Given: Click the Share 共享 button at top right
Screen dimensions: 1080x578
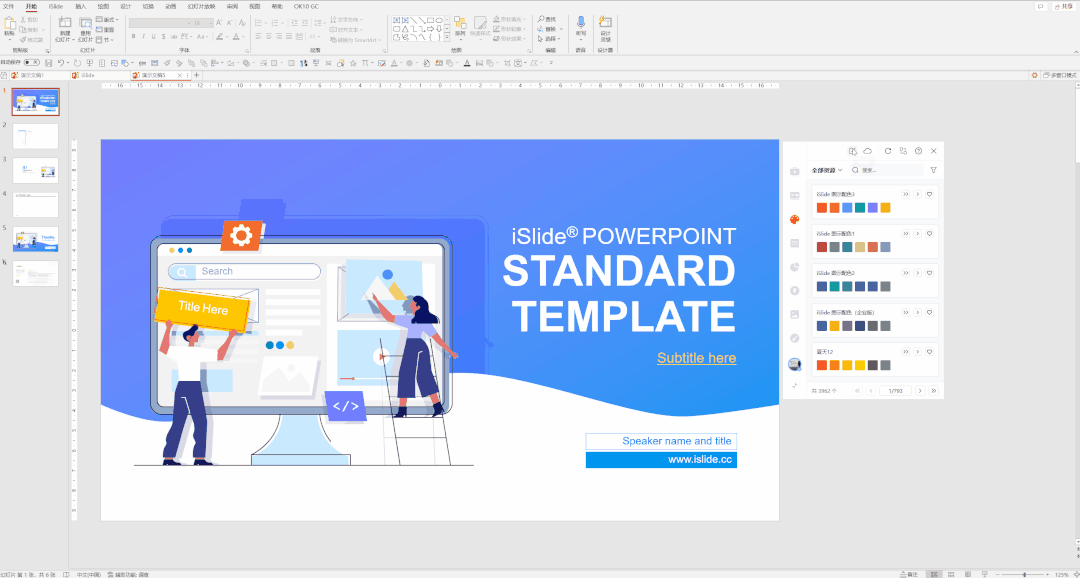Looking at the screenshot, I should pos(1066,6).
